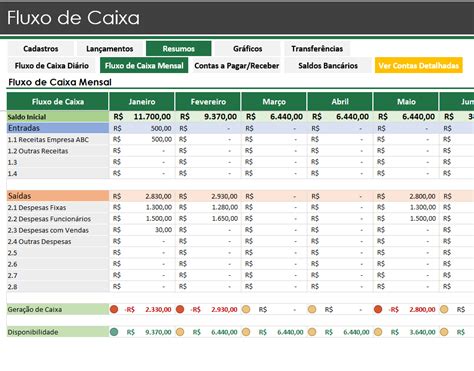Select Fevereiro Despesas Fixas value 1.280,00
The width and height of the screenshot is (474, 371).
click(x=225, y=207)
